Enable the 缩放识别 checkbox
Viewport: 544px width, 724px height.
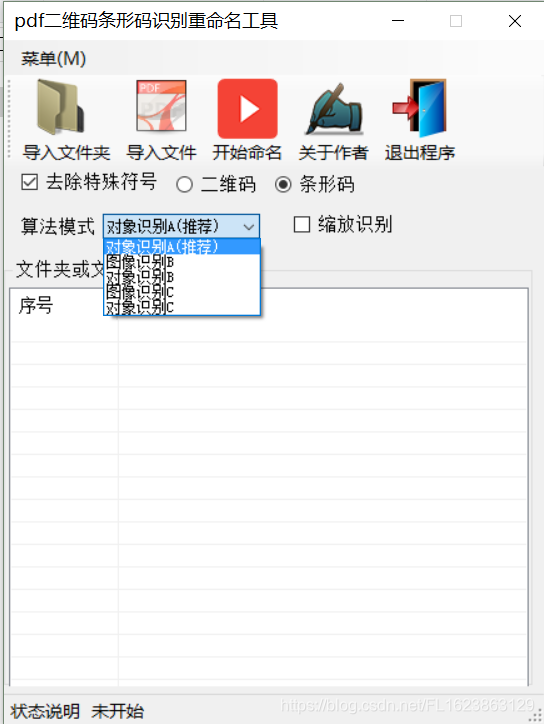click(x=302, y=225)
